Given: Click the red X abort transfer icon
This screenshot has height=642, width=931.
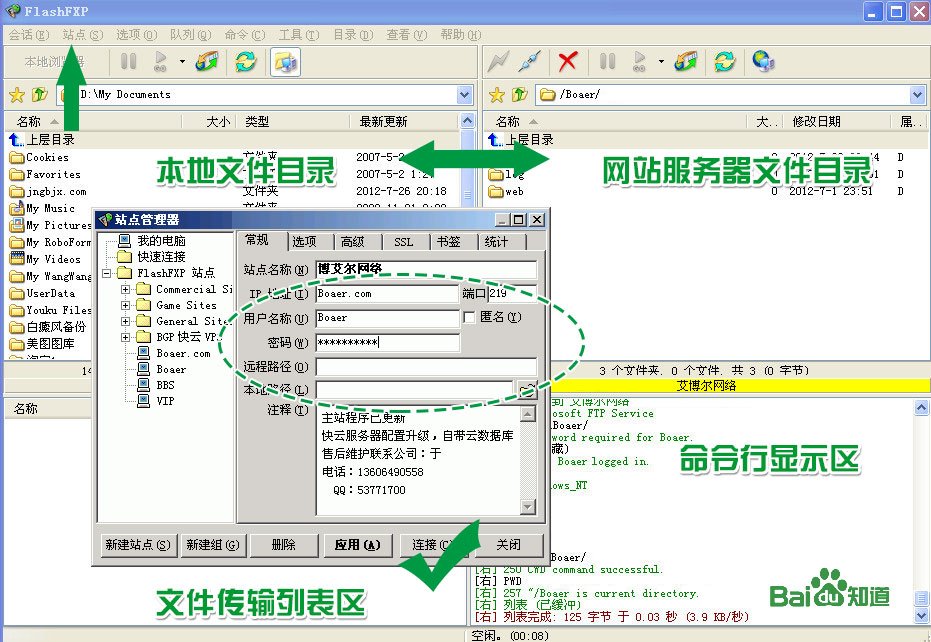Looking at the screenshot, I should point(567,61).
